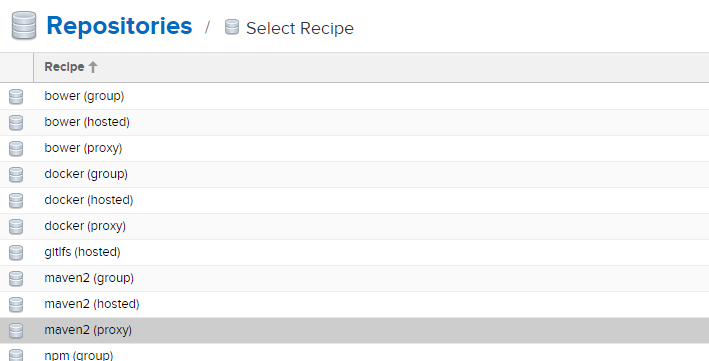709x361 pixels.
Task: Click the maven2 (proxy) row icon
Action: (16, 331)
